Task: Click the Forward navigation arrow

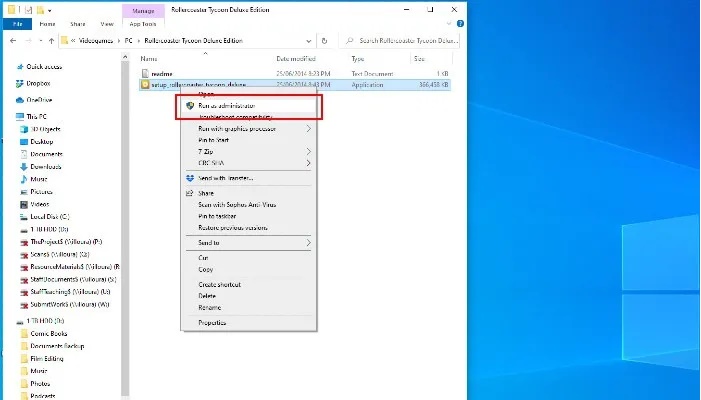Action: click(28, 41)
